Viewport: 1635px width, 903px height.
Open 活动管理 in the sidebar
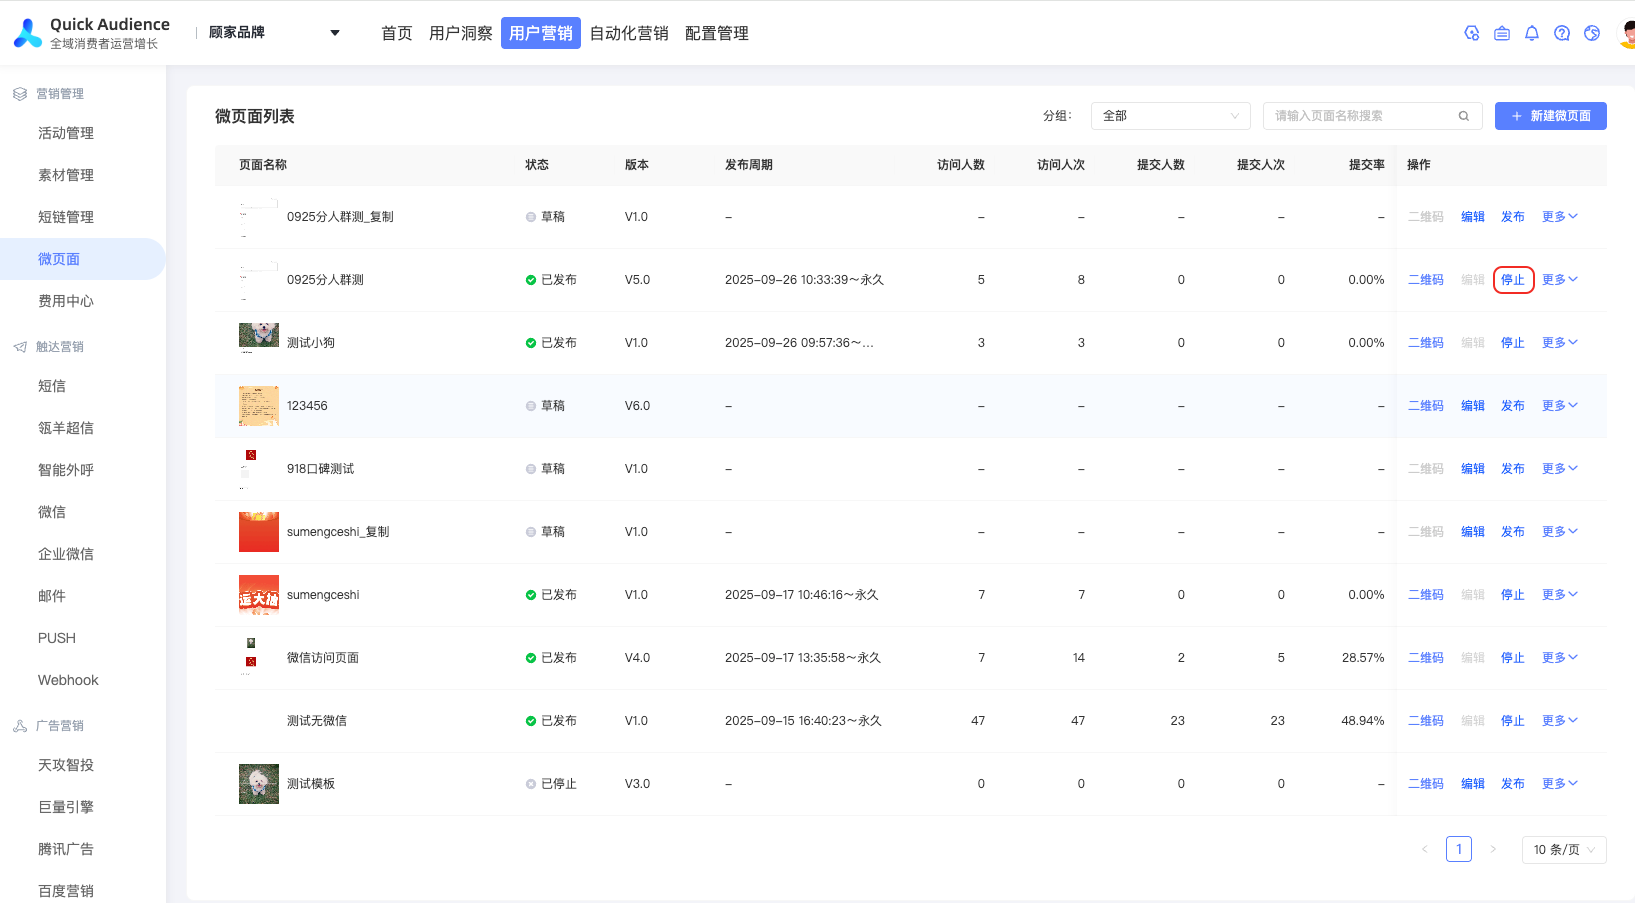point(66,133)
